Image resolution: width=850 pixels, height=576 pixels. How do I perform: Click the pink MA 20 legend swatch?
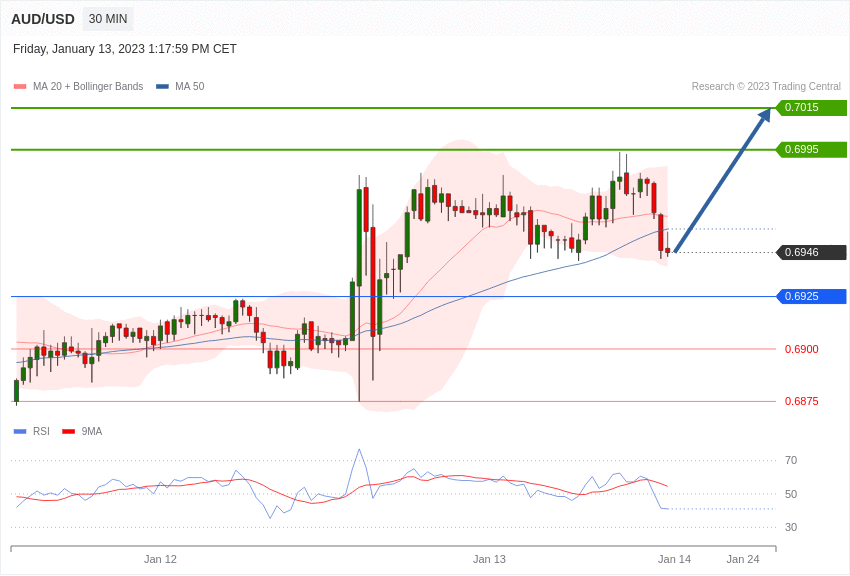[20, 86]
